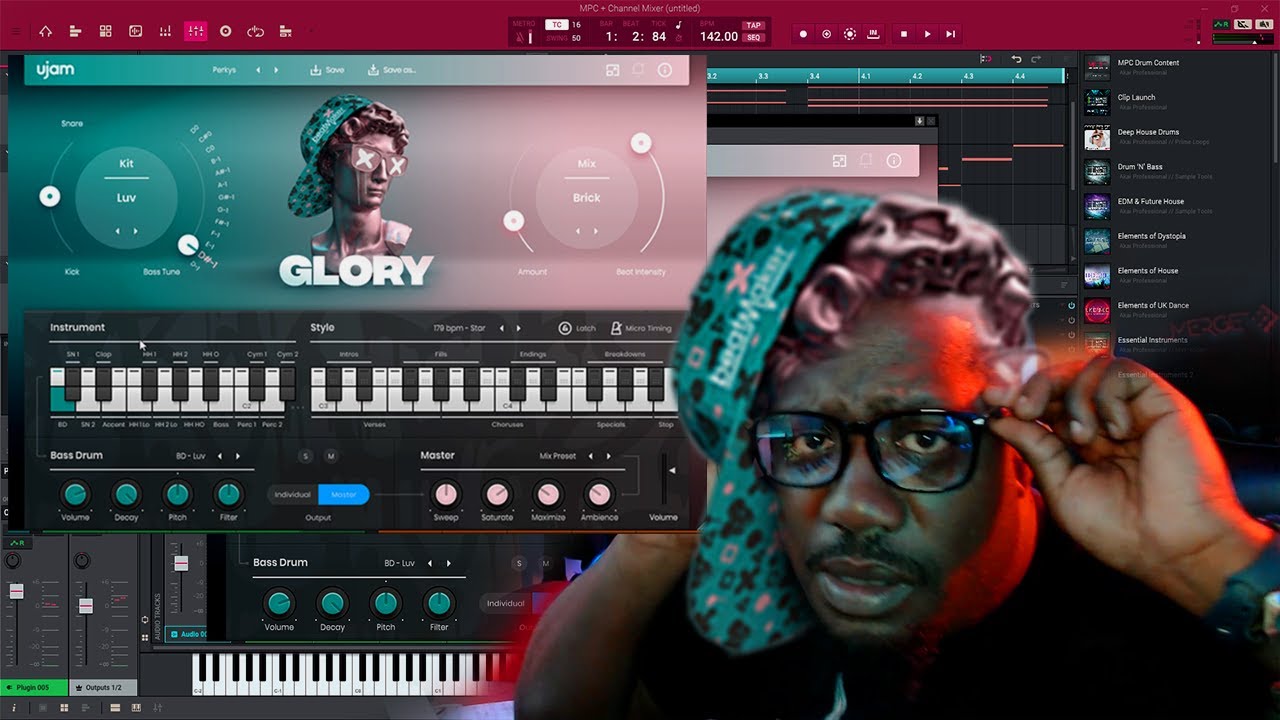Select next style arrow after 179 bpm
The width and height of the screenshot is (1280, 720).
(518, 328)
